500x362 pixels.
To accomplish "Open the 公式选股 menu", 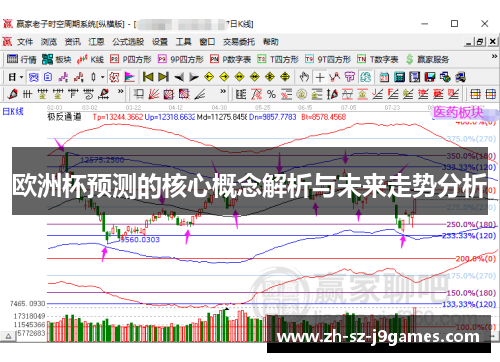I will pyautogui.click(x=128, y=42).
